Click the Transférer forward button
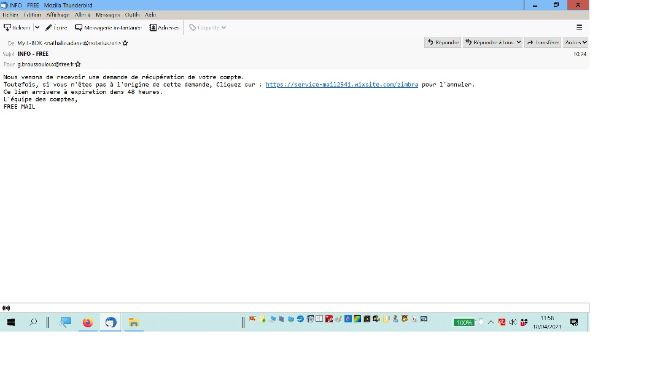668x373 pixels. coord(542,42)
